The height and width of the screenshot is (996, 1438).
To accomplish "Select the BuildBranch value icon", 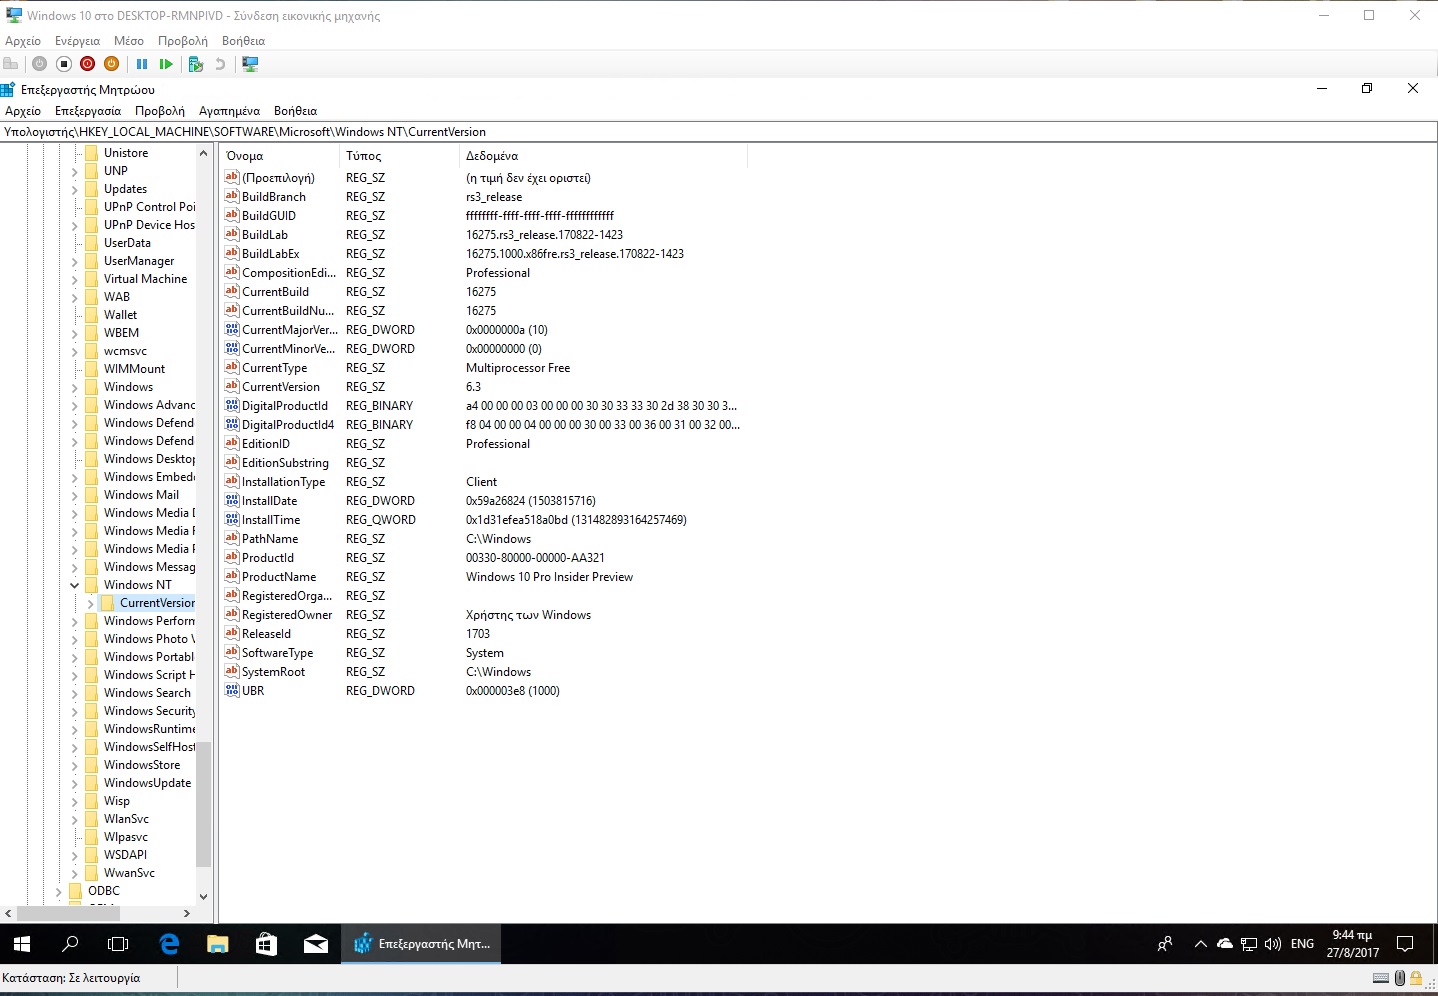I will pos(232,197).
